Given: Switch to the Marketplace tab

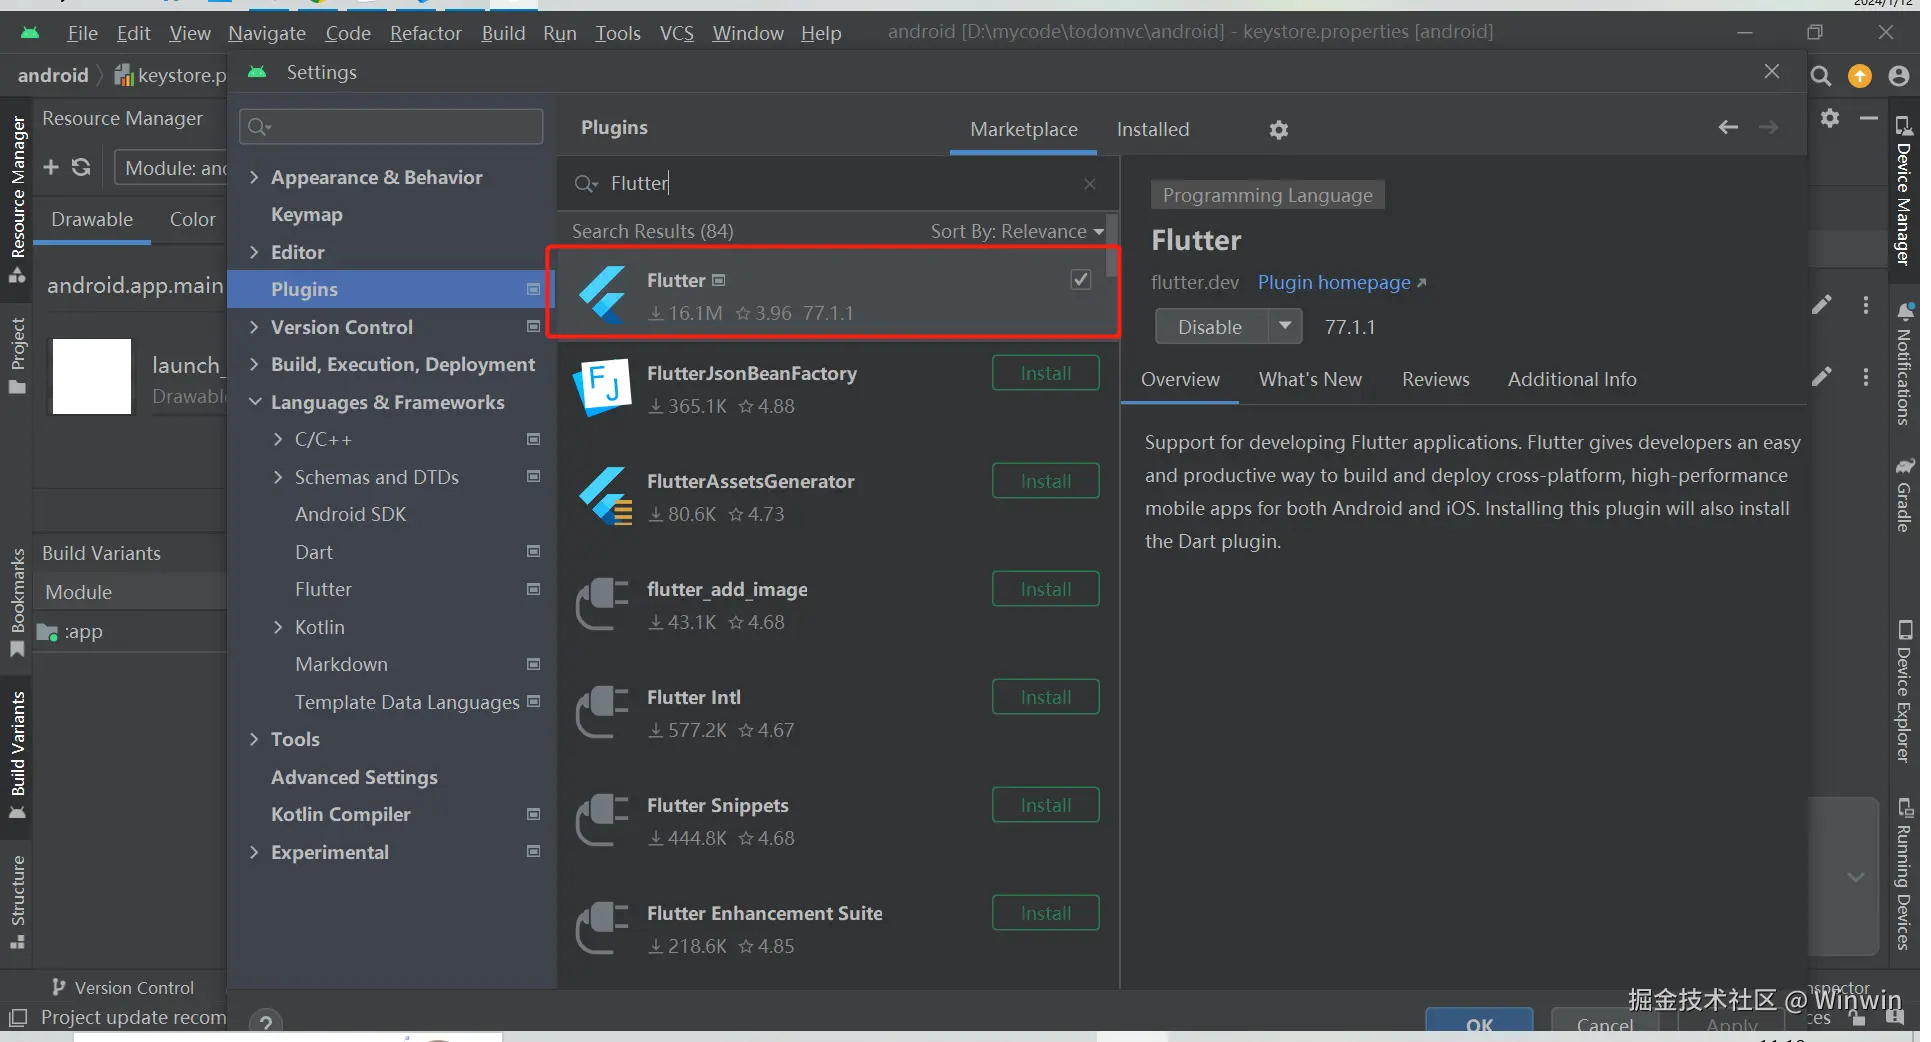Looking at the screenshot, I should tap(1024, 130).
